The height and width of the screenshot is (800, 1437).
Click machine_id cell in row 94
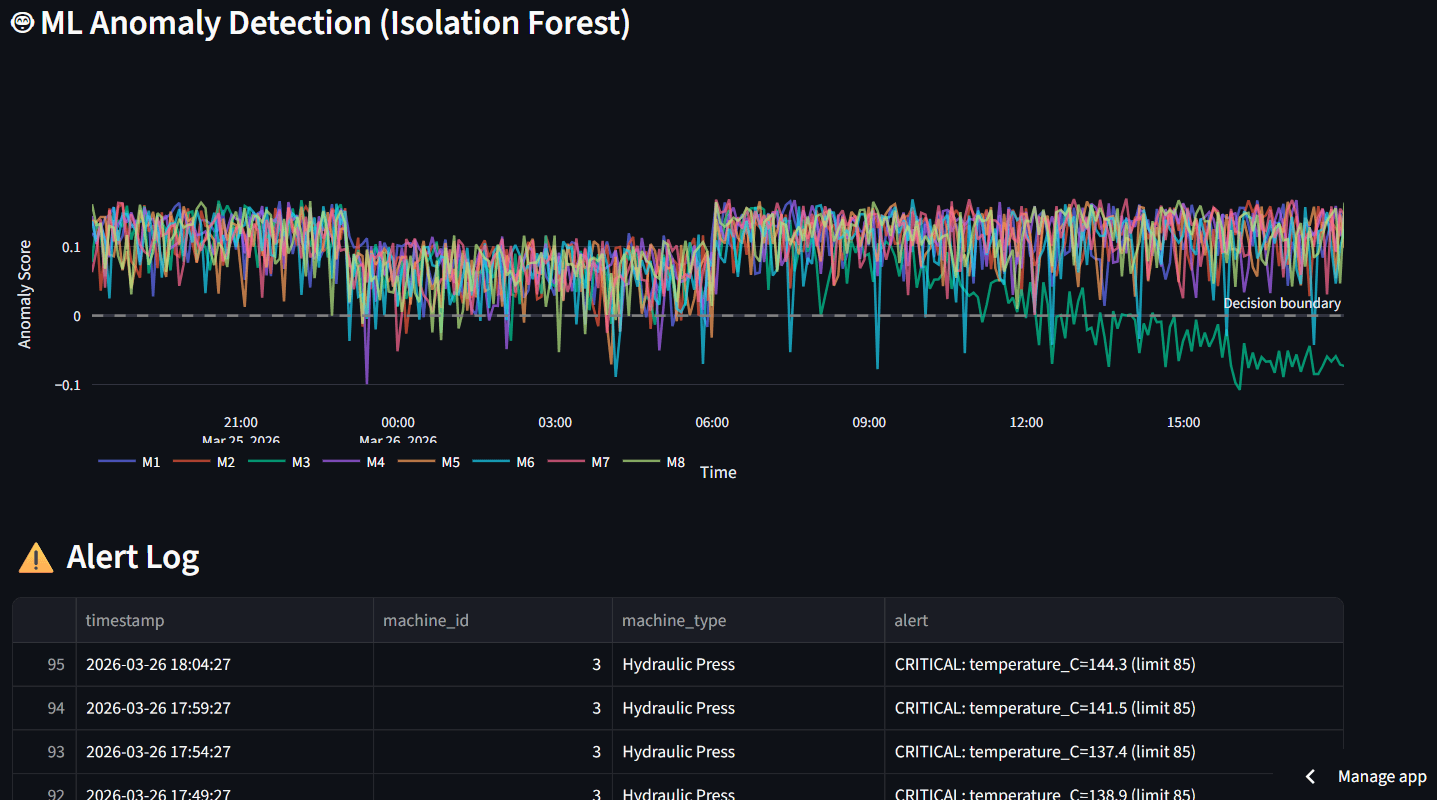pyautogui.click(x=493, y=708)
